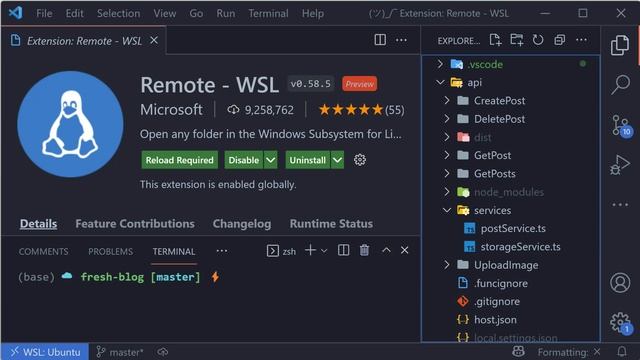Collapse all folders in Explorer
Viewport: 640px width, 360px height.
560,40
